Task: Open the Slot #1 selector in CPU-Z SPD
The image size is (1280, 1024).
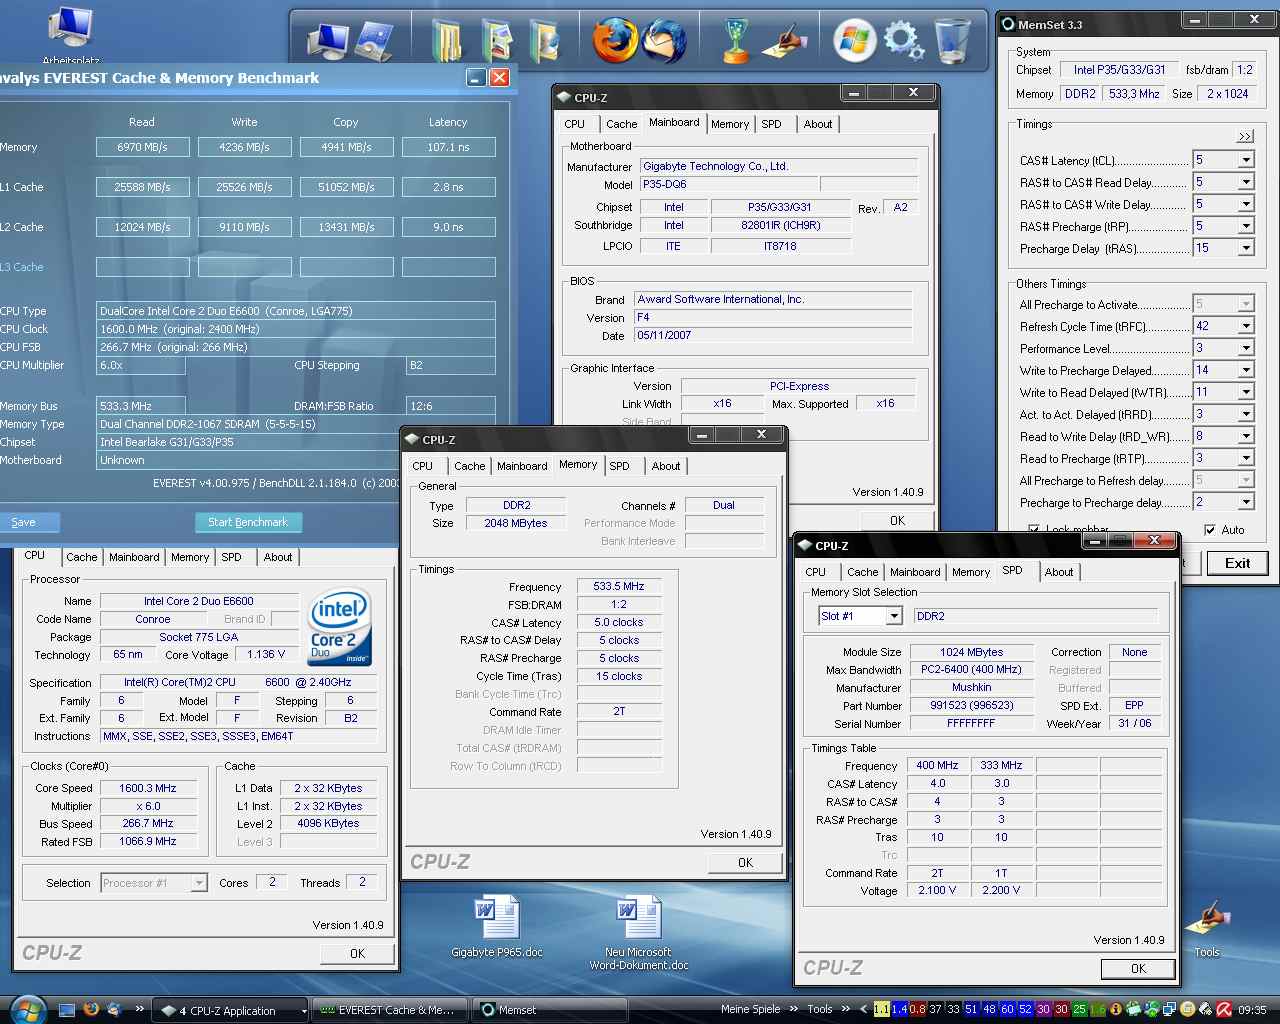Action: (860, 616)
